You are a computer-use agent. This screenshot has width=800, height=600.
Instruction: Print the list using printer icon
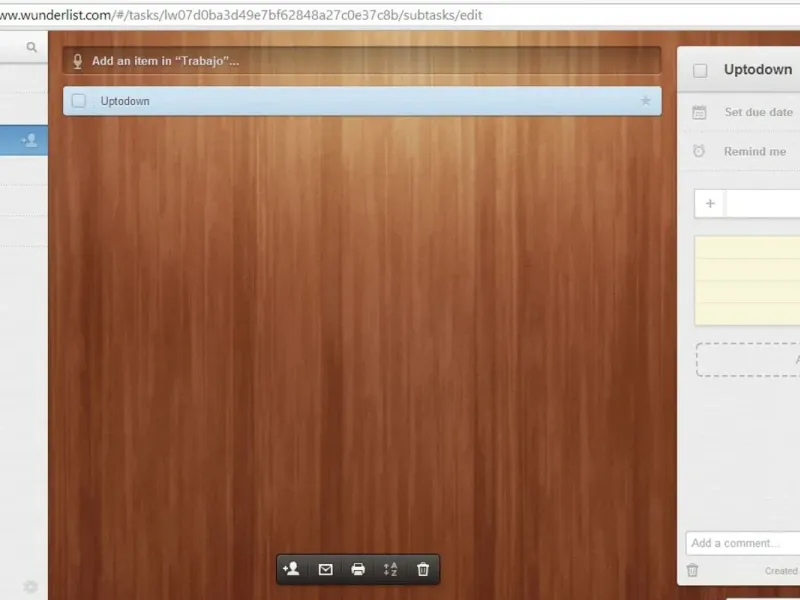[x=358, y=569]
